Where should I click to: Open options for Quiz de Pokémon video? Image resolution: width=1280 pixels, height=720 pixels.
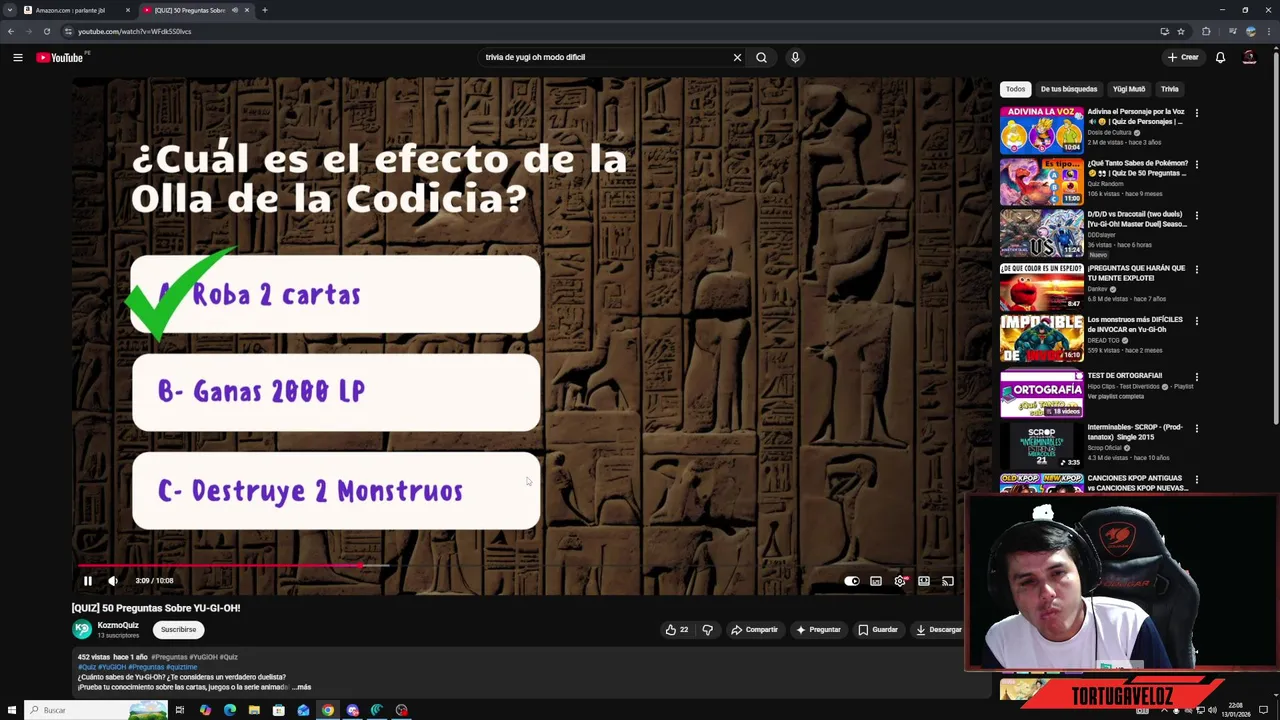pos(1196,164)
